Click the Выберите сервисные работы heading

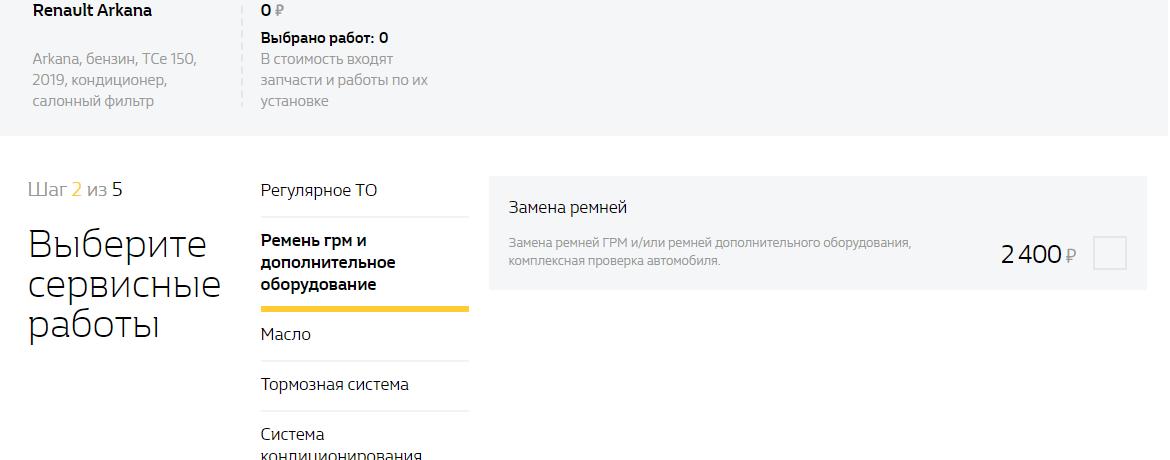[x=124, y=285]
